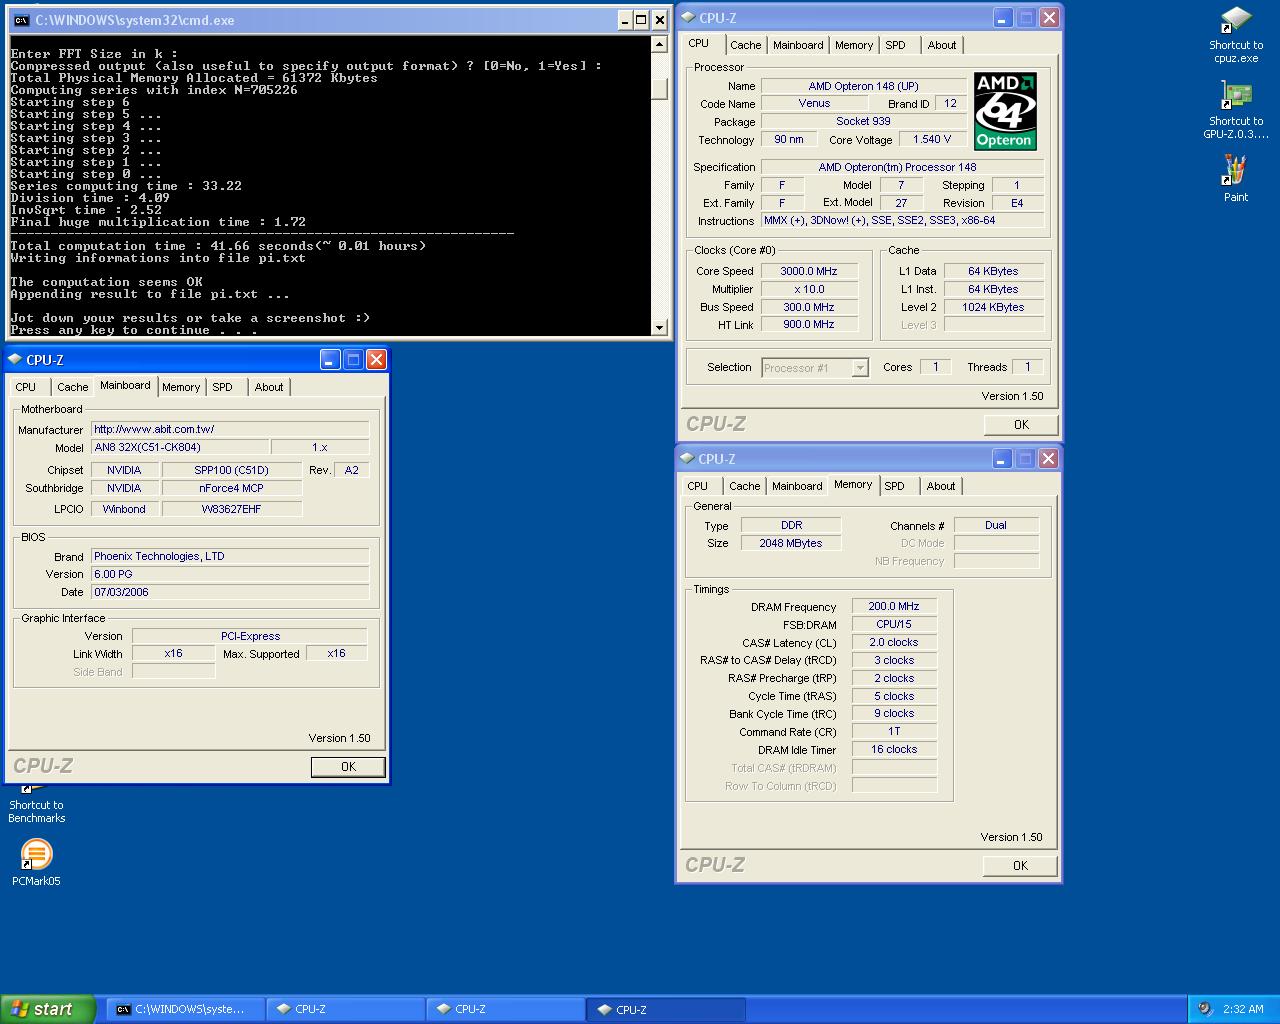Click the Bus Speed value 300.0 MHz

tap(809, 307)
